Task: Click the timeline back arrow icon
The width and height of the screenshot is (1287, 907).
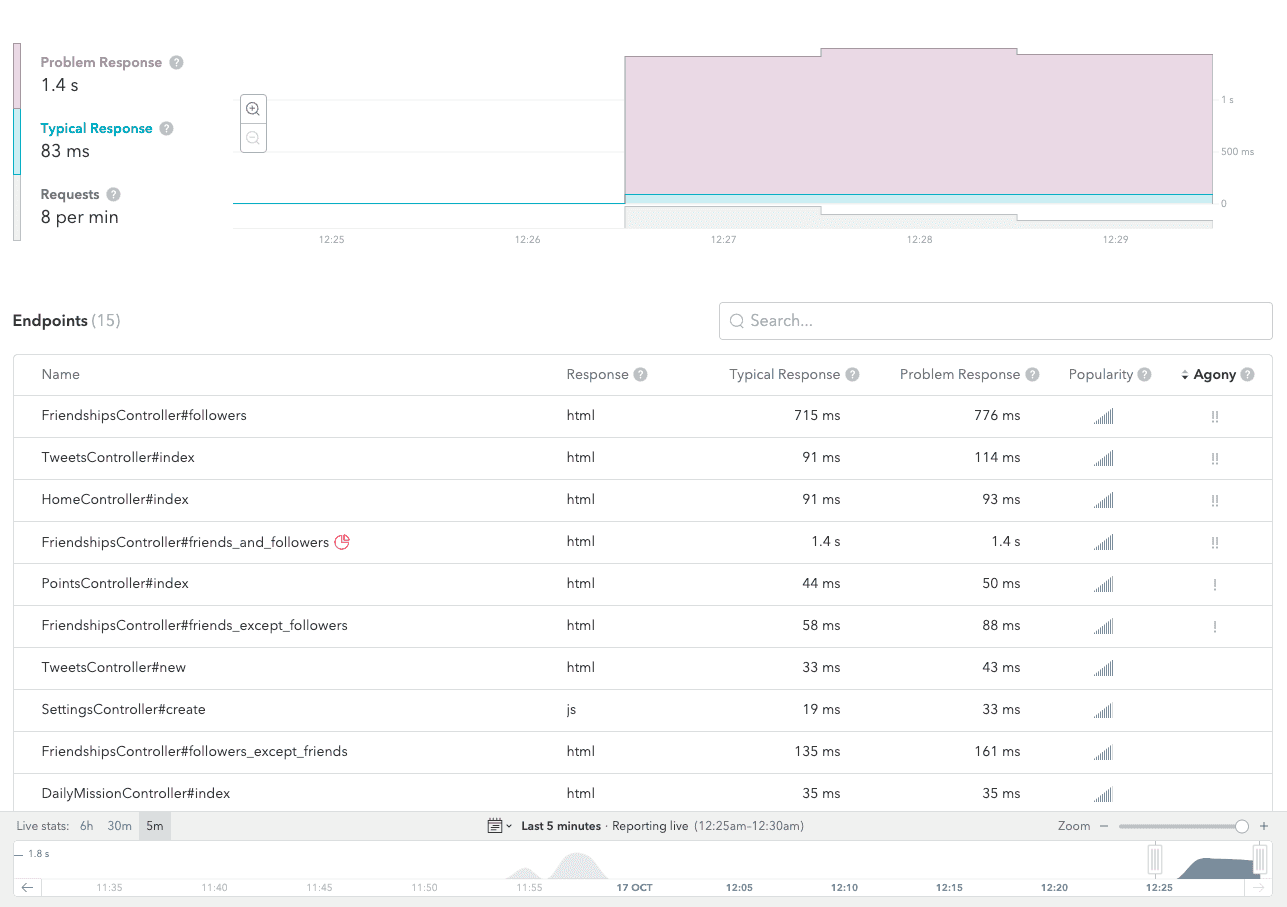Action: tap(28, 887)
